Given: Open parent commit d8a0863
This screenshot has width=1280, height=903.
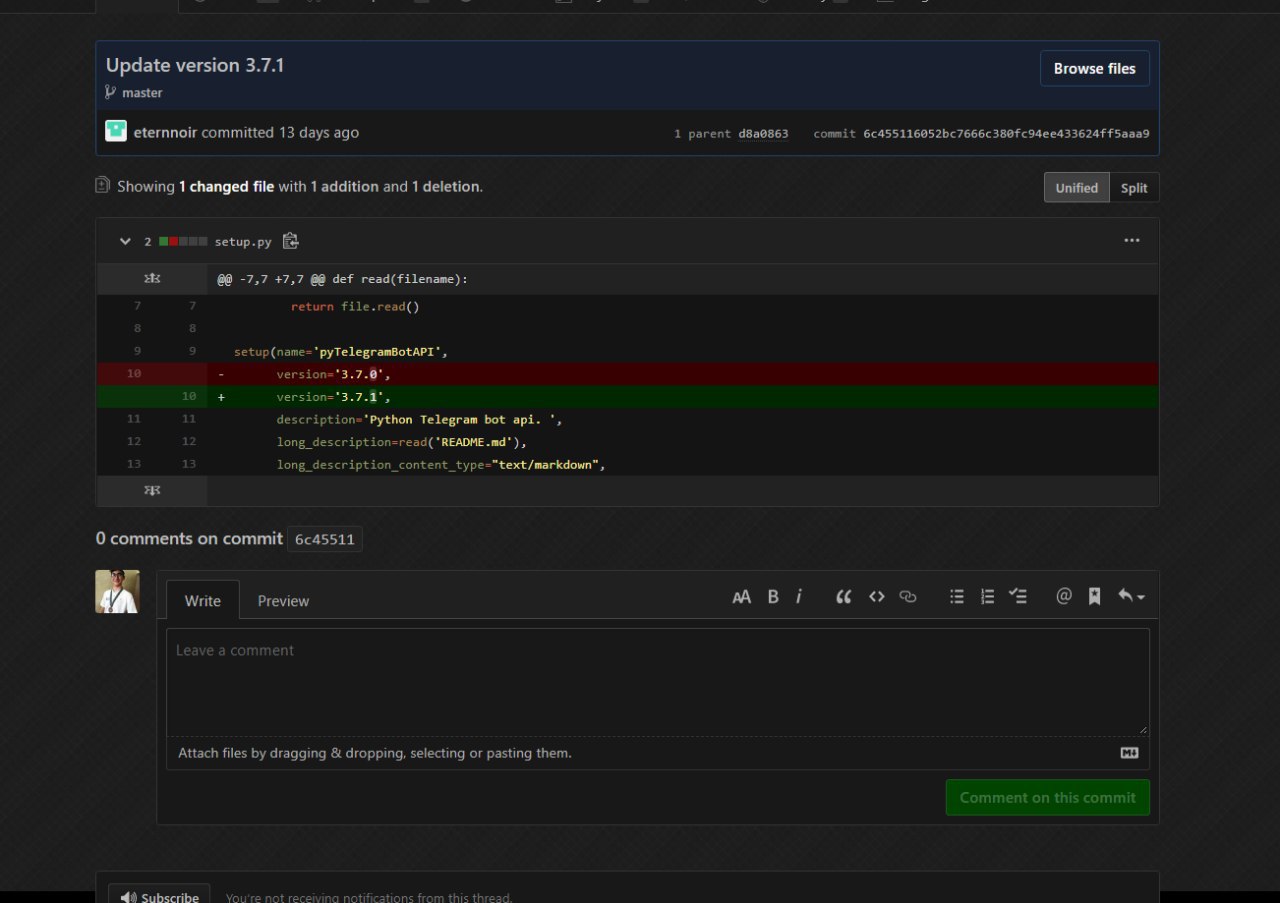Looking at the screenshot, I should pyautogui.click(x=763, y=134).
